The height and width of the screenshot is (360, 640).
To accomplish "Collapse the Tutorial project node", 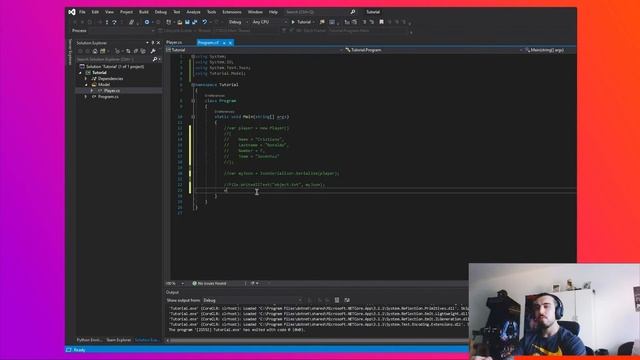I will tap(80, 73).
